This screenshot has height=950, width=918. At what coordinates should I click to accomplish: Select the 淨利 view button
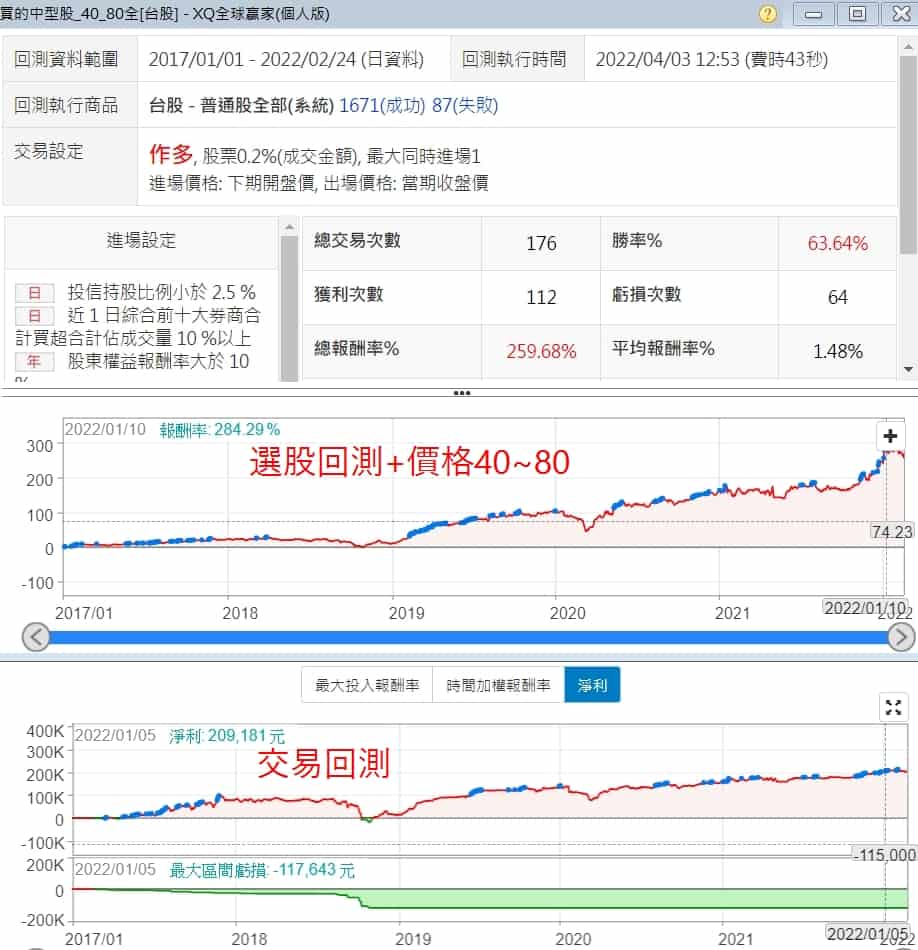coord(592,685)
